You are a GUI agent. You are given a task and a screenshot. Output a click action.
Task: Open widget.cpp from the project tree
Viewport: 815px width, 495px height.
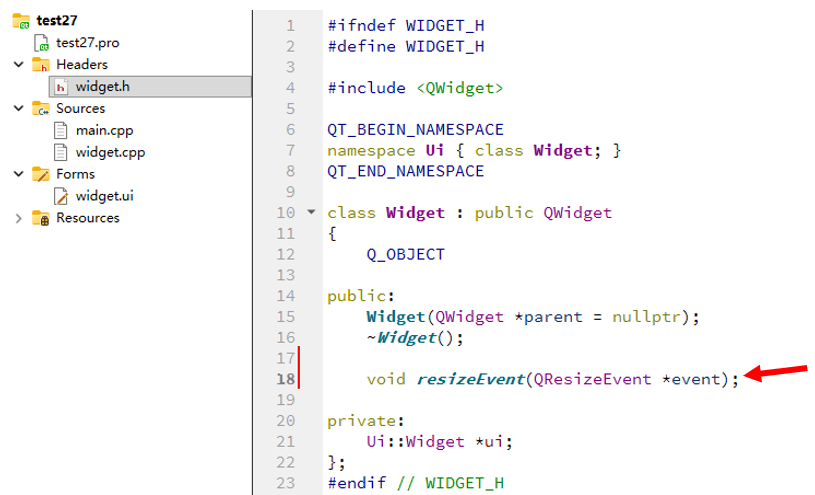[x=110, y=152]
